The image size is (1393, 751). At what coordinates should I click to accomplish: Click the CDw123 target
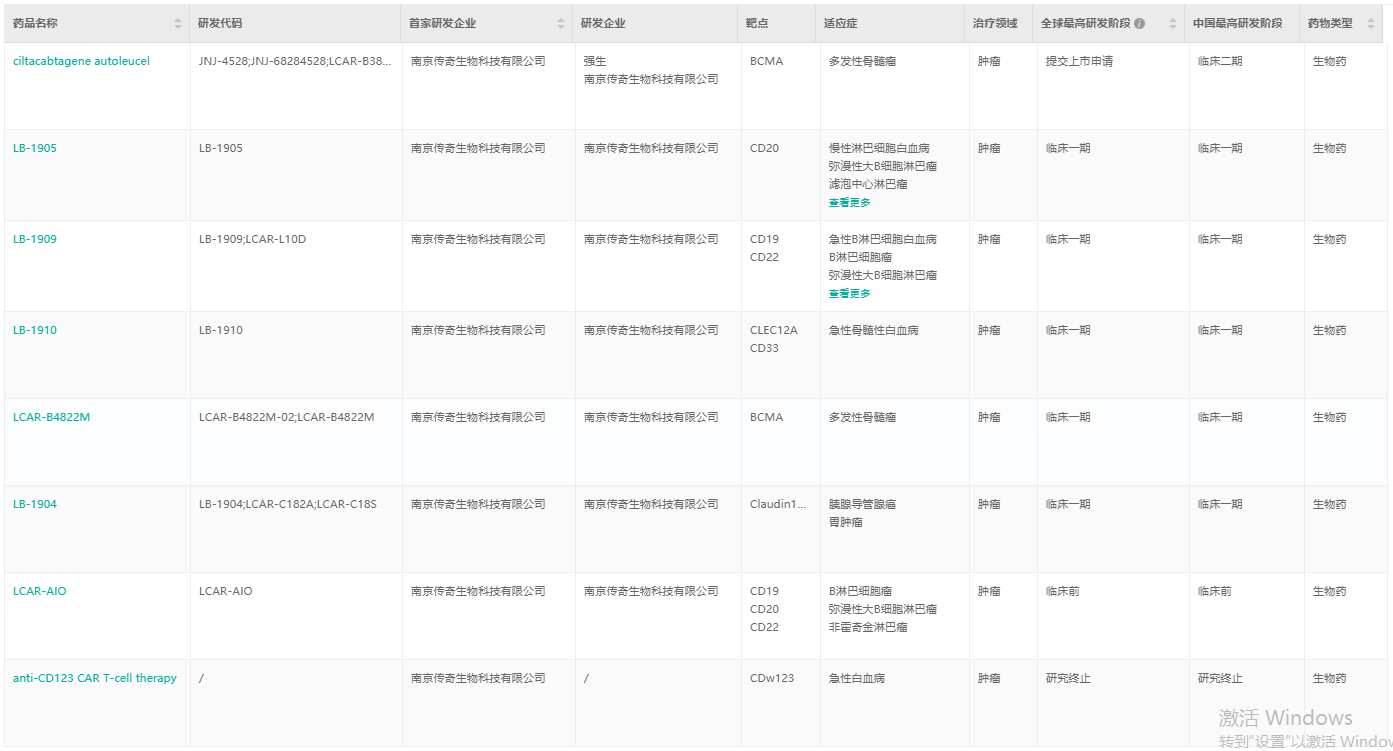[772, 678]
